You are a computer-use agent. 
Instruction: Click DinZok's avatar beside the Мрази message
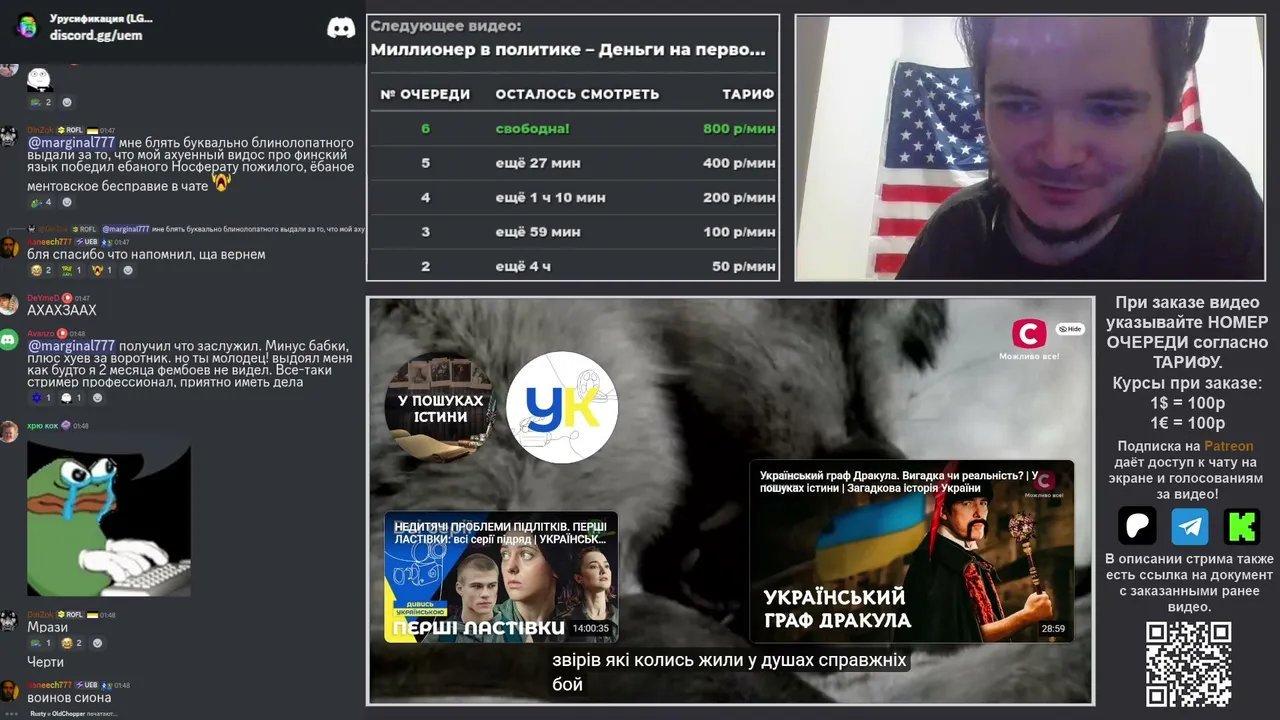pyautogui.click(x=9, y=621)
